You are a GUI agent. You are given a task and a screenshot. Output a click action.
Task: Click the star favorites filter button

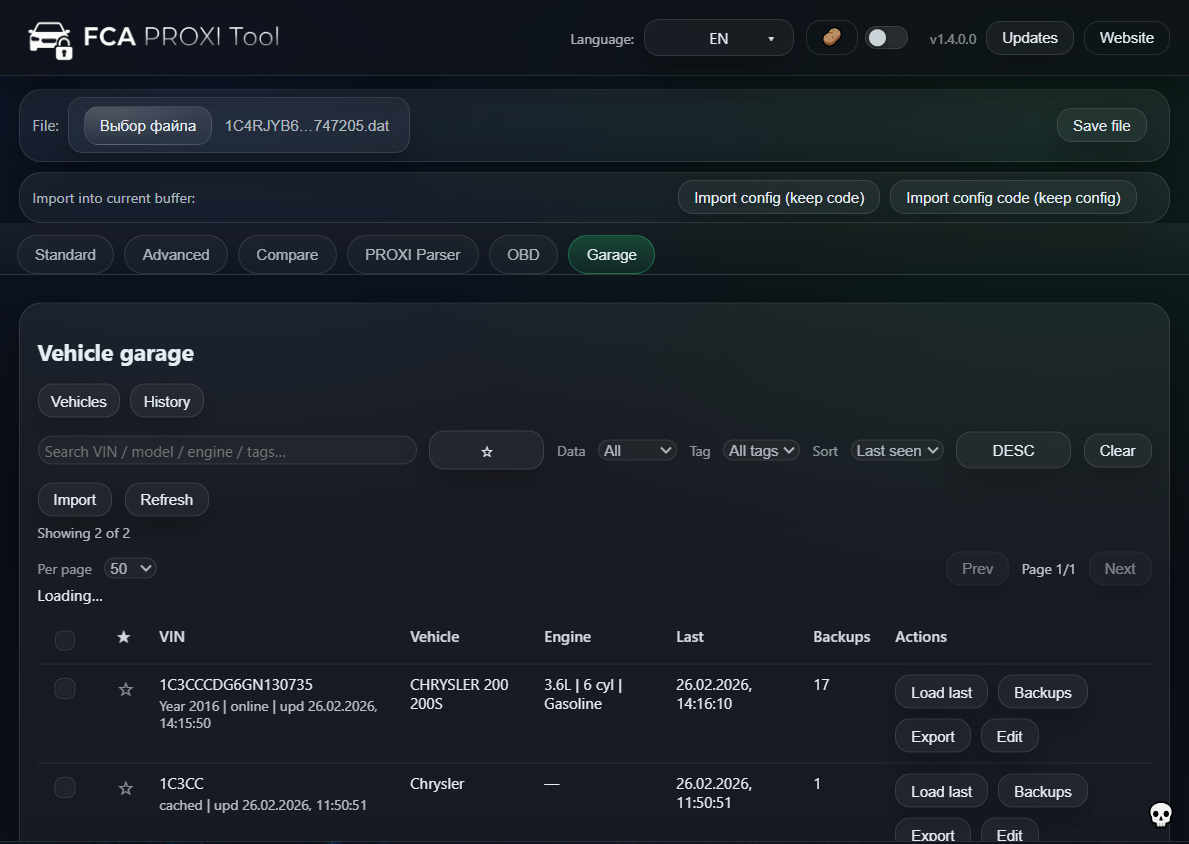pyautogui.click(x=486, y=450)
